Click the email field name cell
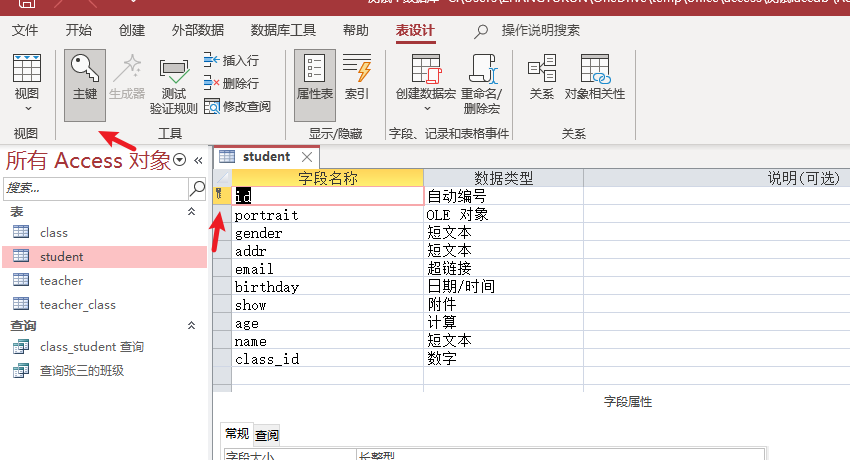The width and height of the screenshot is (850, 460). pos(327,268)
